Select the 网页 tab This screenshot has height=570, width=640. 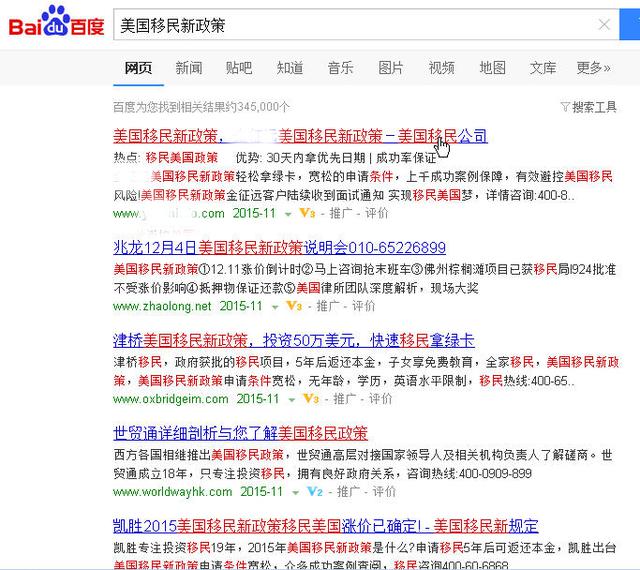tap(138, 68)
